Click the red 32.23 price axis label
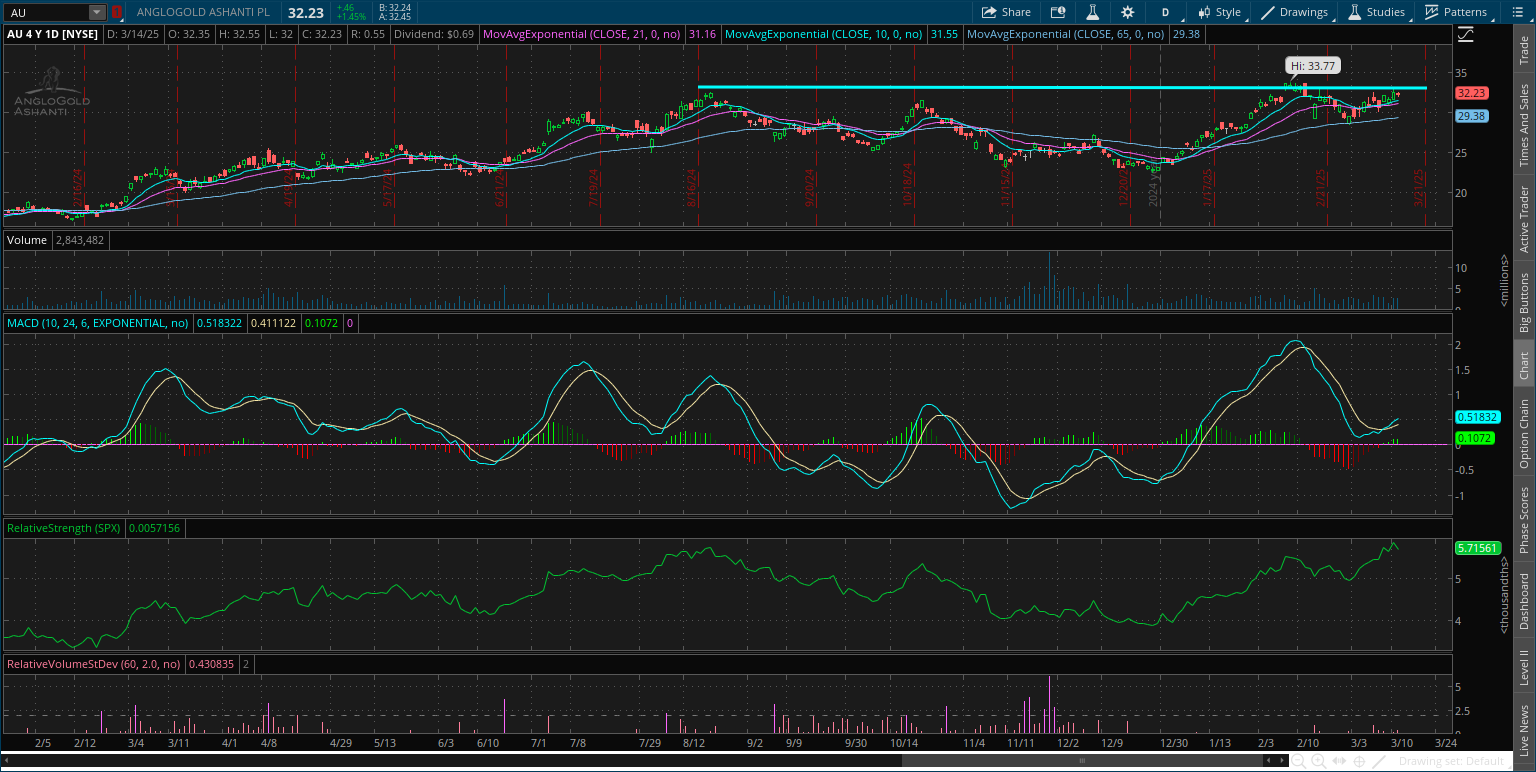Screen dimensions: 1536x772 click(1470, 93)
